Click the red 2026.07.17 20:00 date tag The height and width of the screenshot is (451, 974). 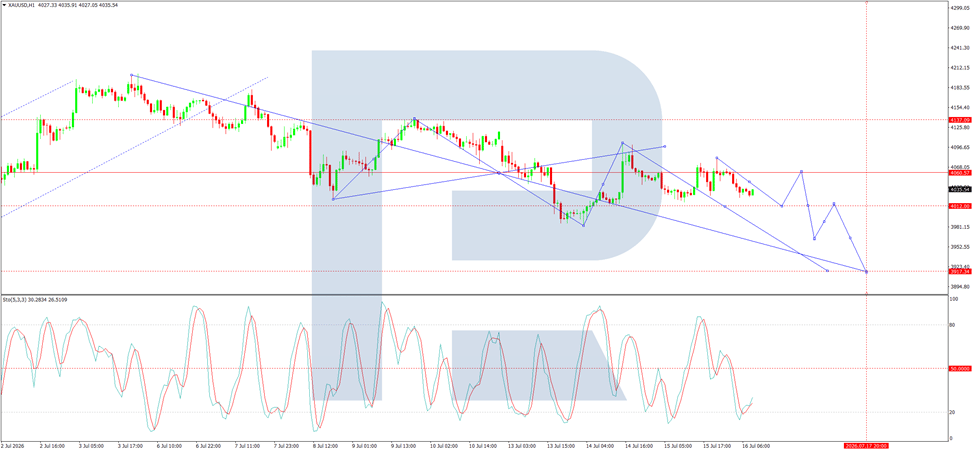865,446
